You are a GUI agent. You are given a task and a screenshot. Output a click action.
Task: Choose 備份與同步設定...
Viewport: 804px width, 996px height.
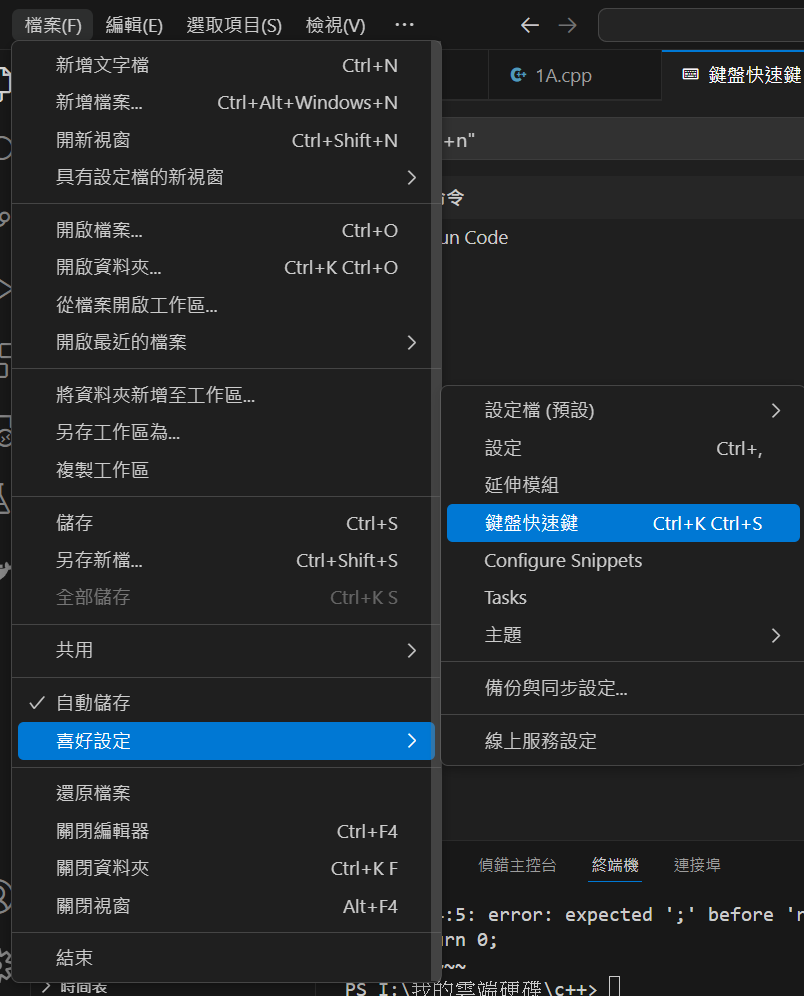pos(623,688)
